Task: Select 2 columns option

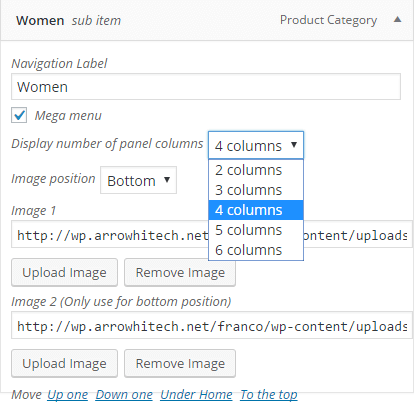Action: point(256,170)
